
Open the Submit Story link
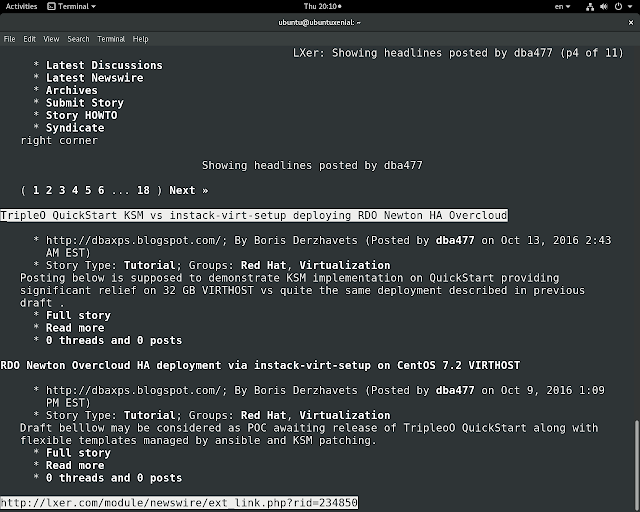coord(84,103)
